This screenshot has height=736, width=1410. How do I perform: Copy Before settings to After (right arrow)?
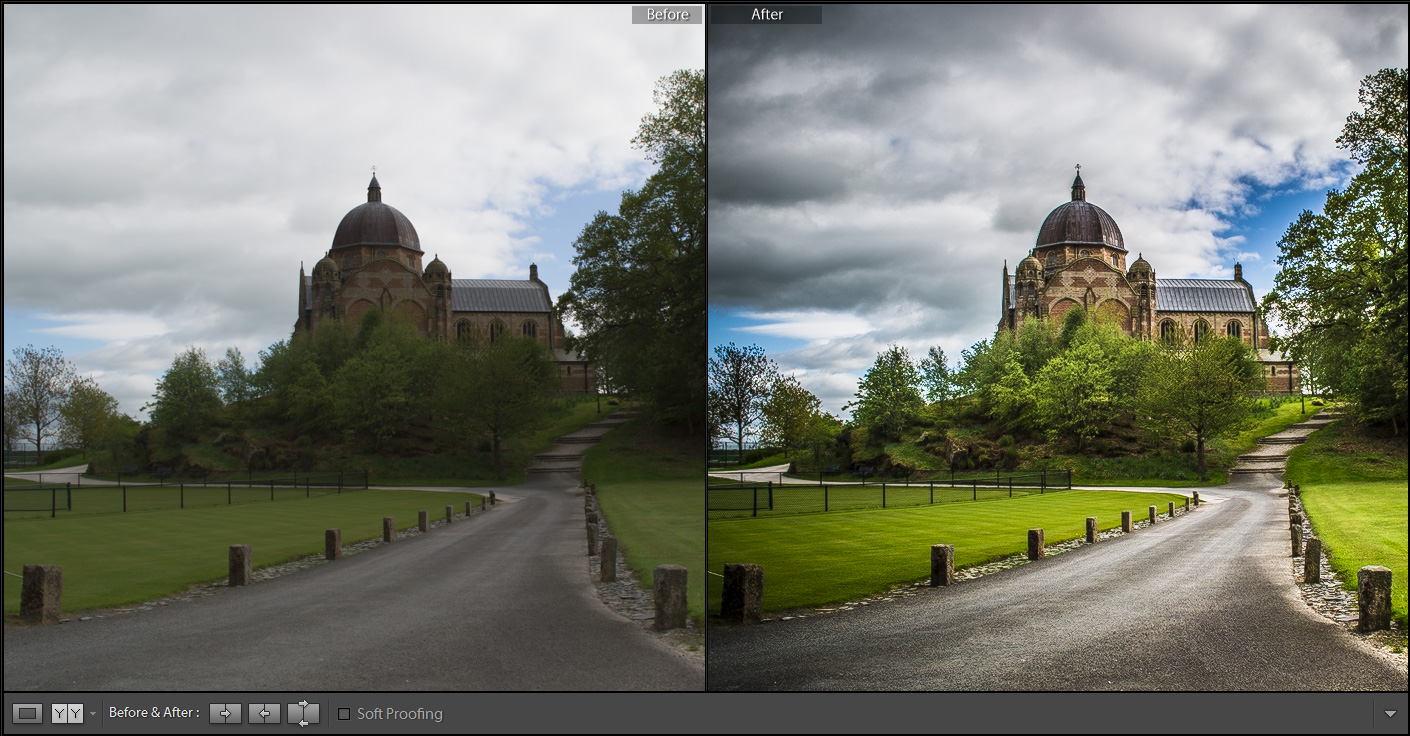[x=225, y=713]
